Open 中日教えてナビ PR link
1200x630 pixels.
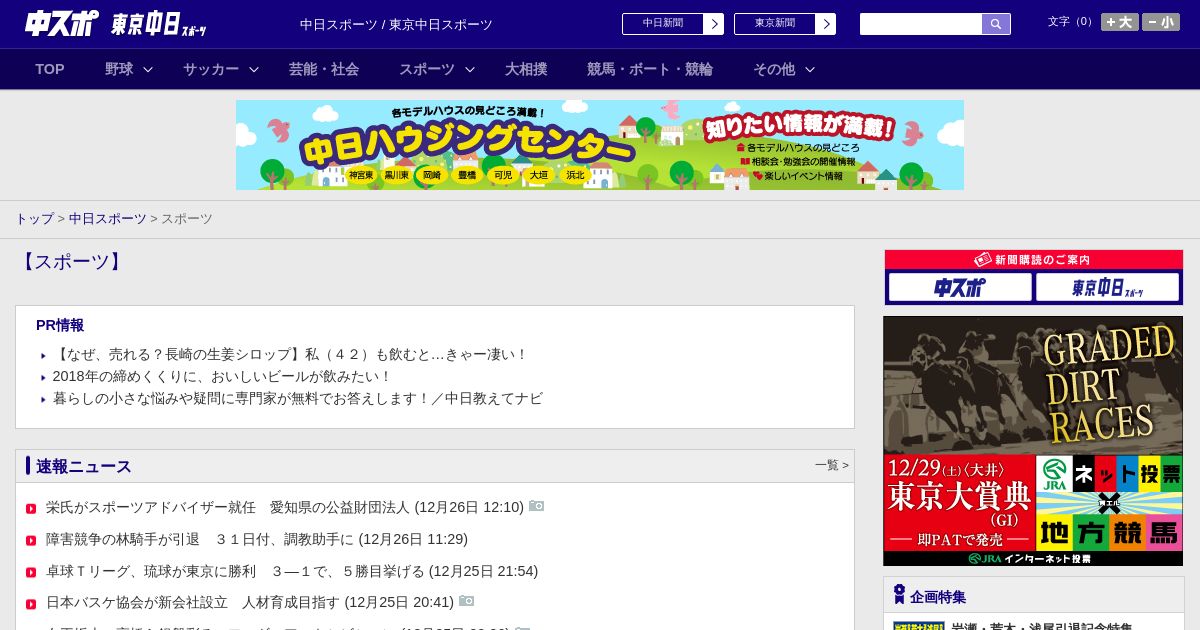pyautogui.click(x=297, y=398)
